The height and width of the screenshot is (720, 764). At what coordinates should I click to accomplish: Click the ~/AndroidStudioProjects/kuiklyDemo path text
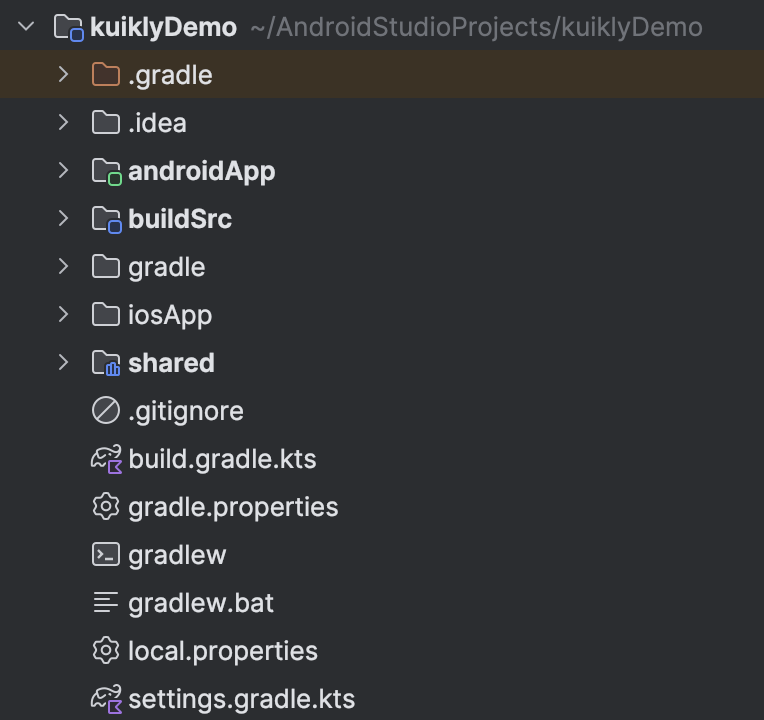click(x=477, y=27)
